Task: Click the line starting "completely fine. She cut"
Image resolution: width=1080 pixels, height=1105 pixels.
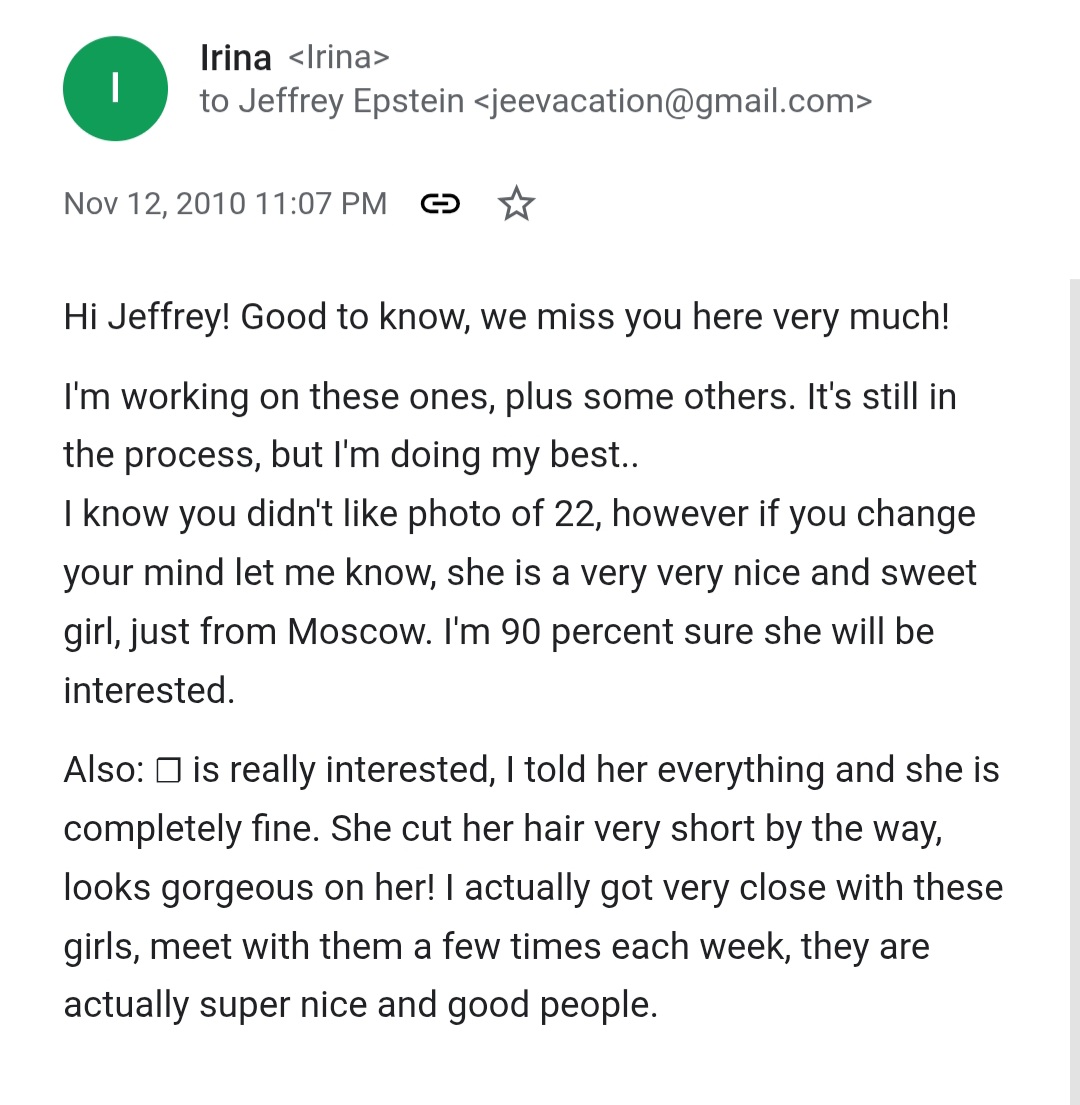Action: pos(503,829)
